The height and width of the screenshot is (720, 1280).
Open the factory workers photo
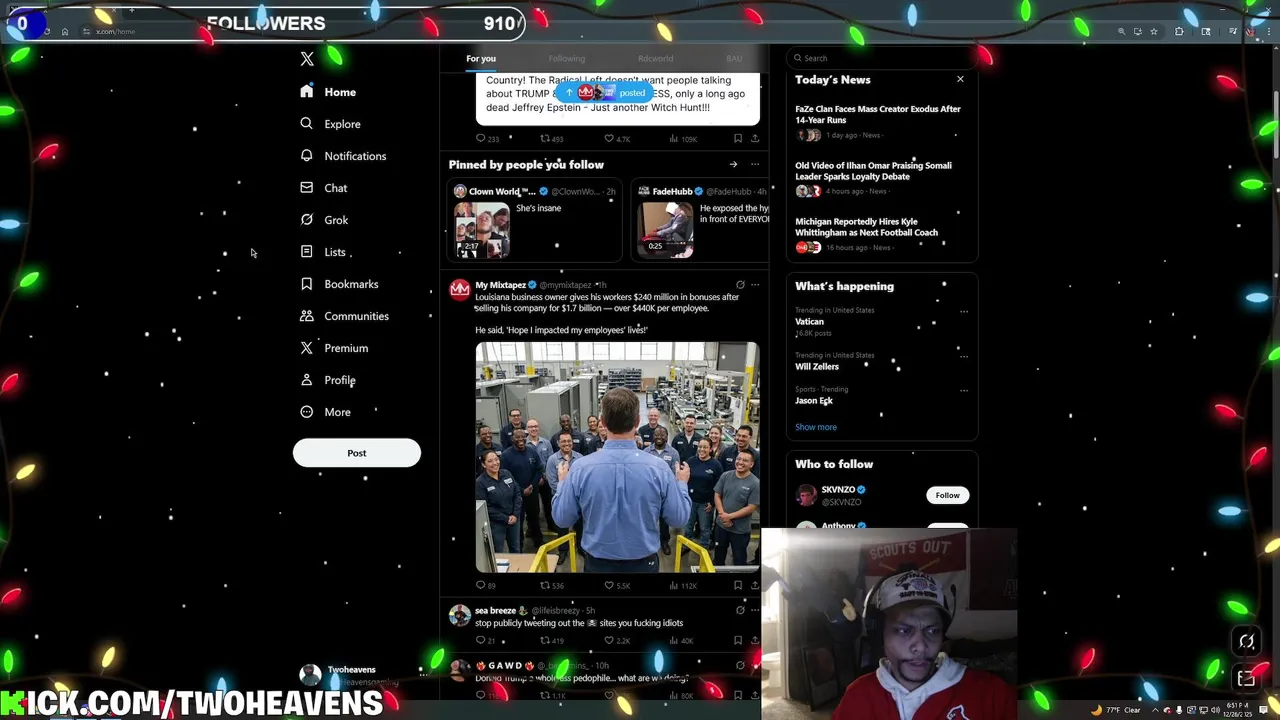click(617, 457)
